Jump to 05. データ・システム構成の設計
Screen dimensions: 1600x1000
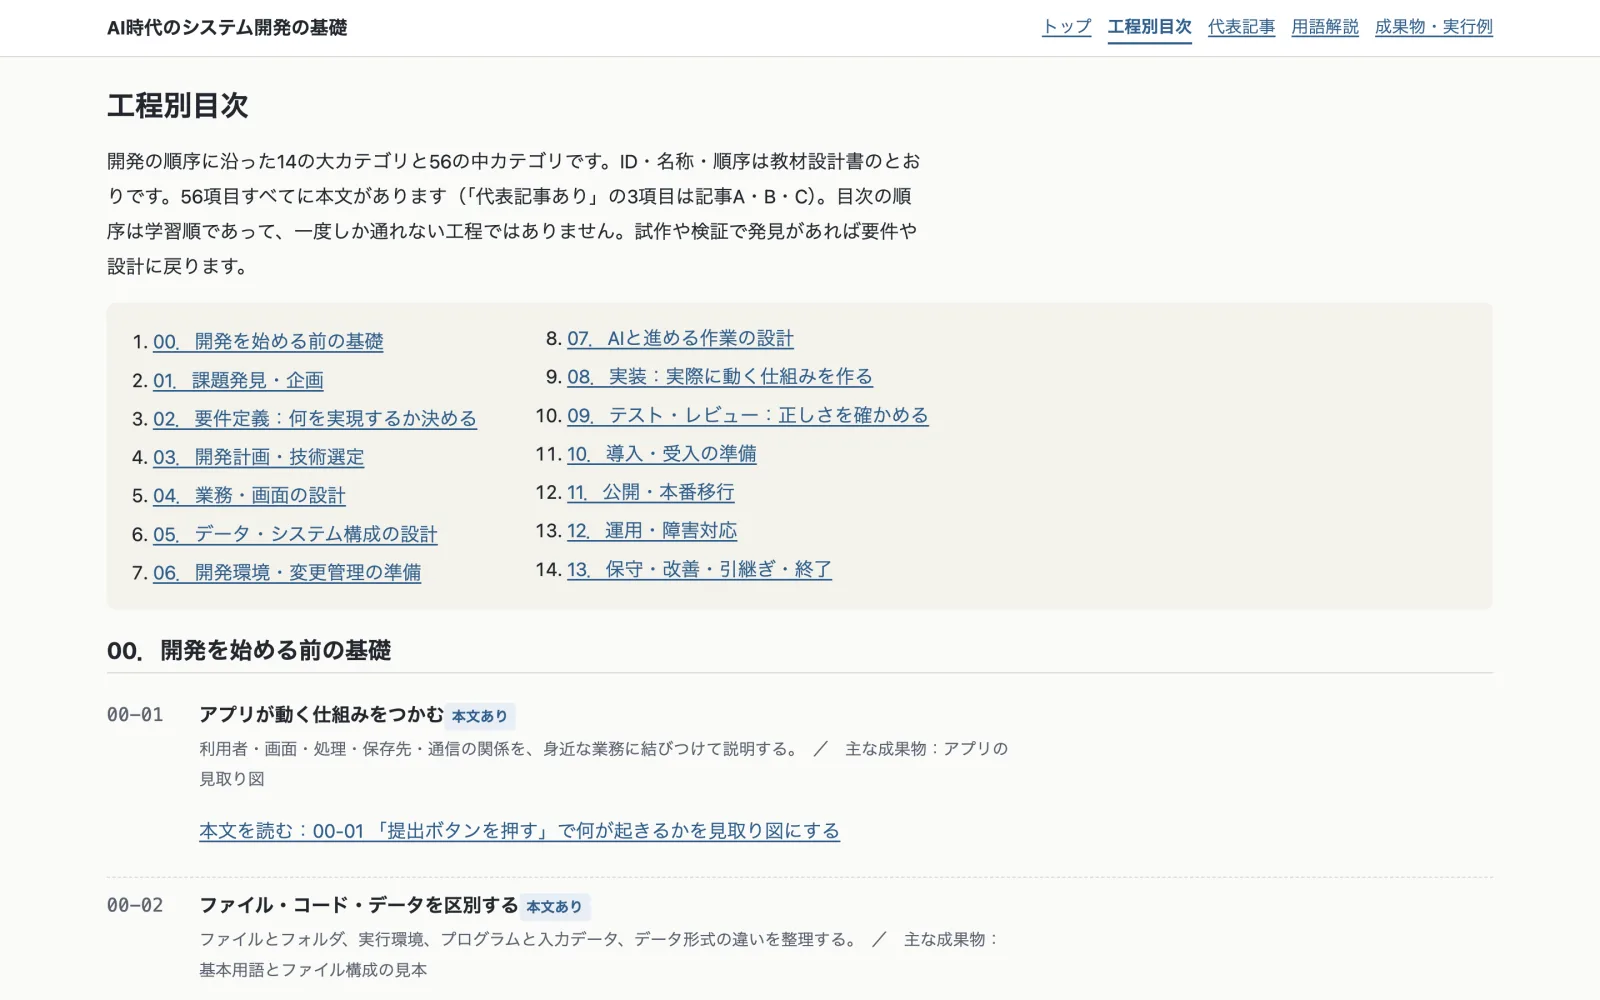coord(295,535)
